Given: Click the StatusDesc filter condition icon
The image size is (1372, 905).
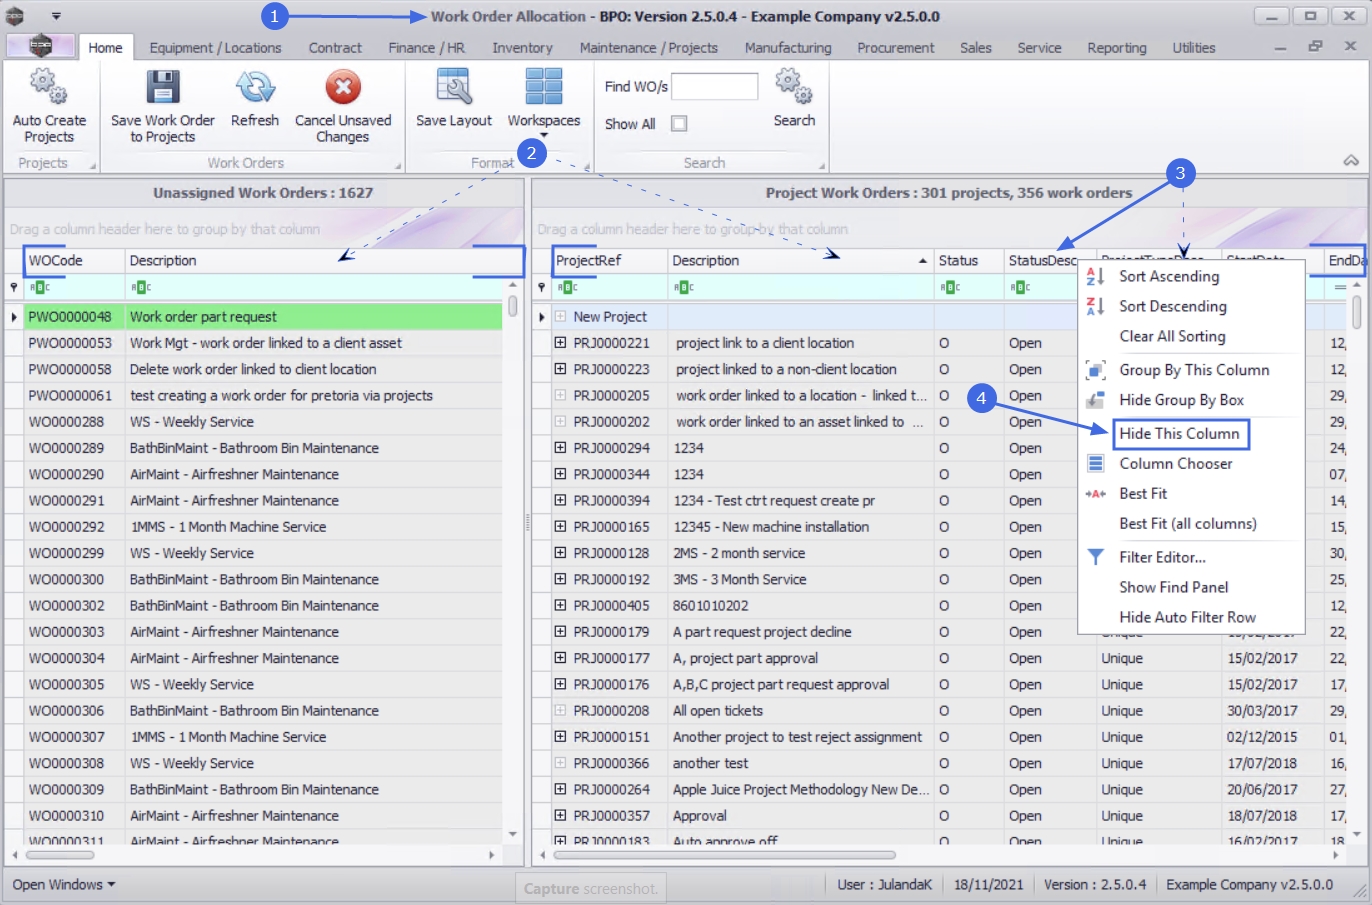Looking at the screenshot, I should (1020, 288).
